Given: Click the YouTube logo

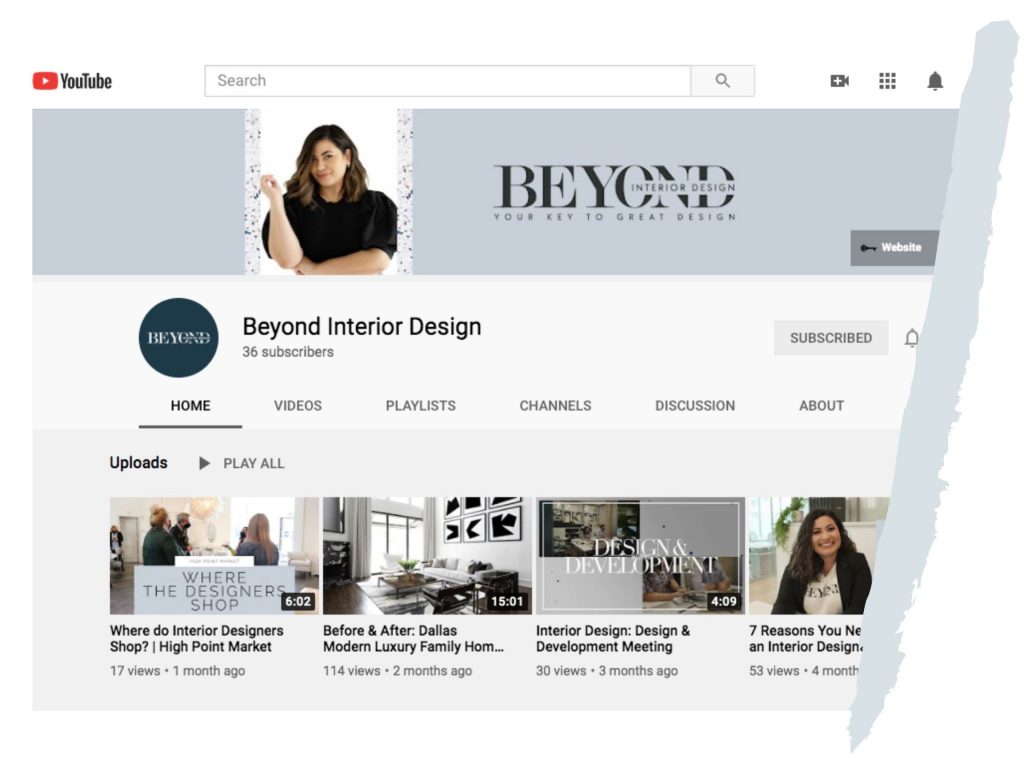Looking at the screenshot, I should pyautogui.click(x=72, y=81).
